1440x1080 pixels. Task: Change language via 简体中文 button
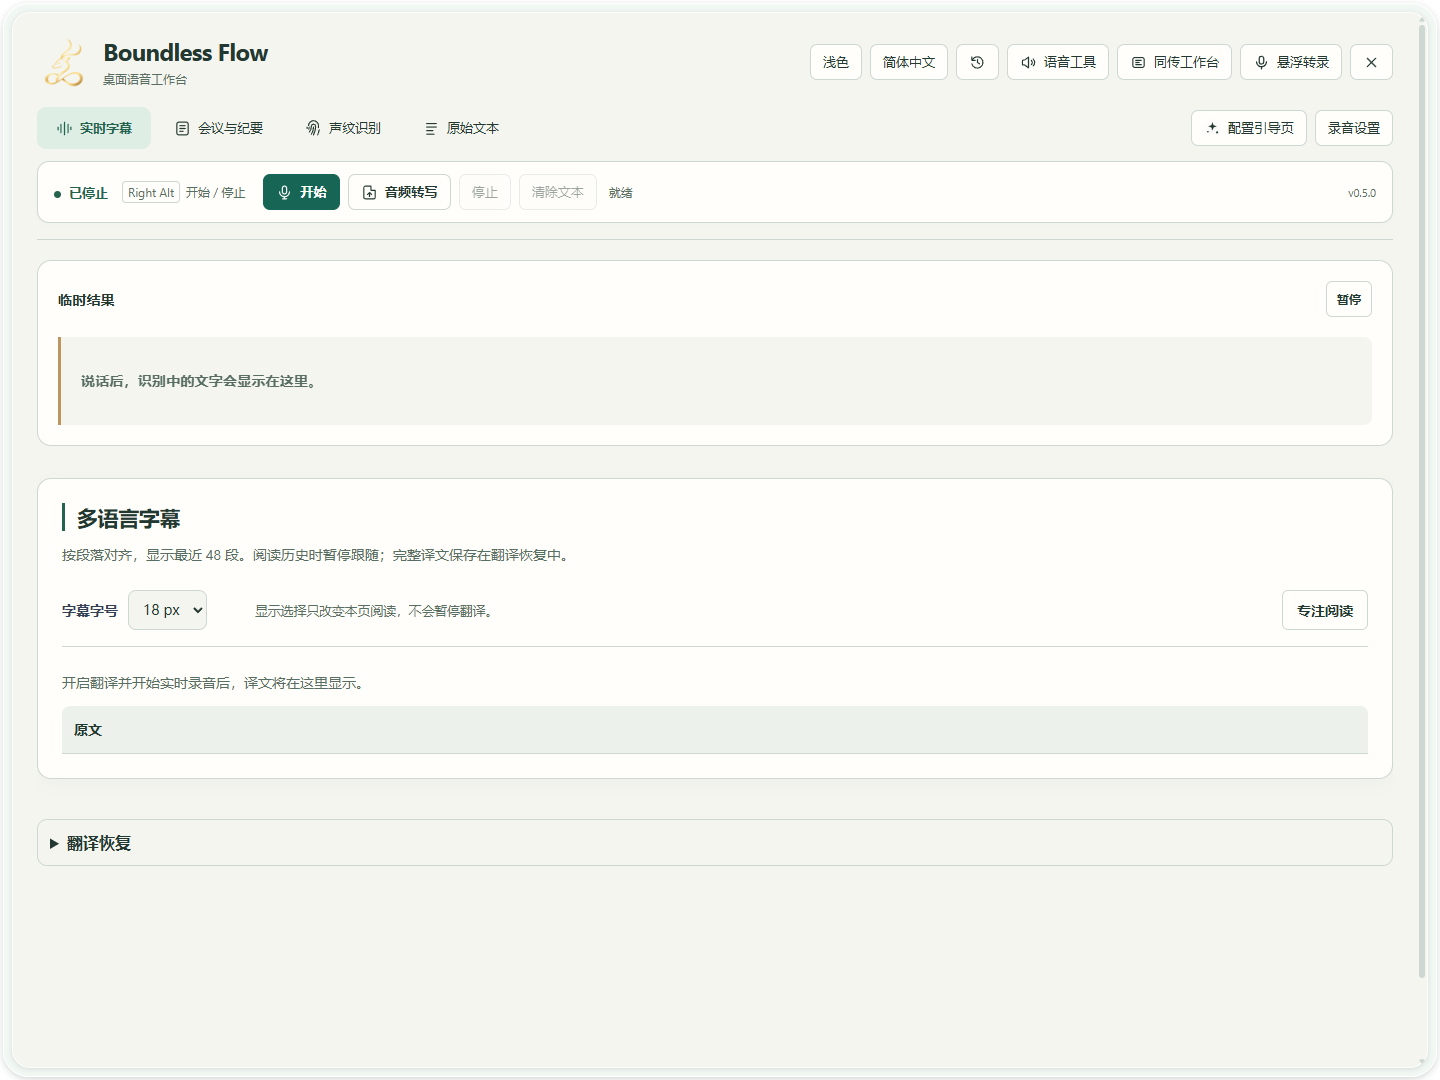tap(909, 62)
